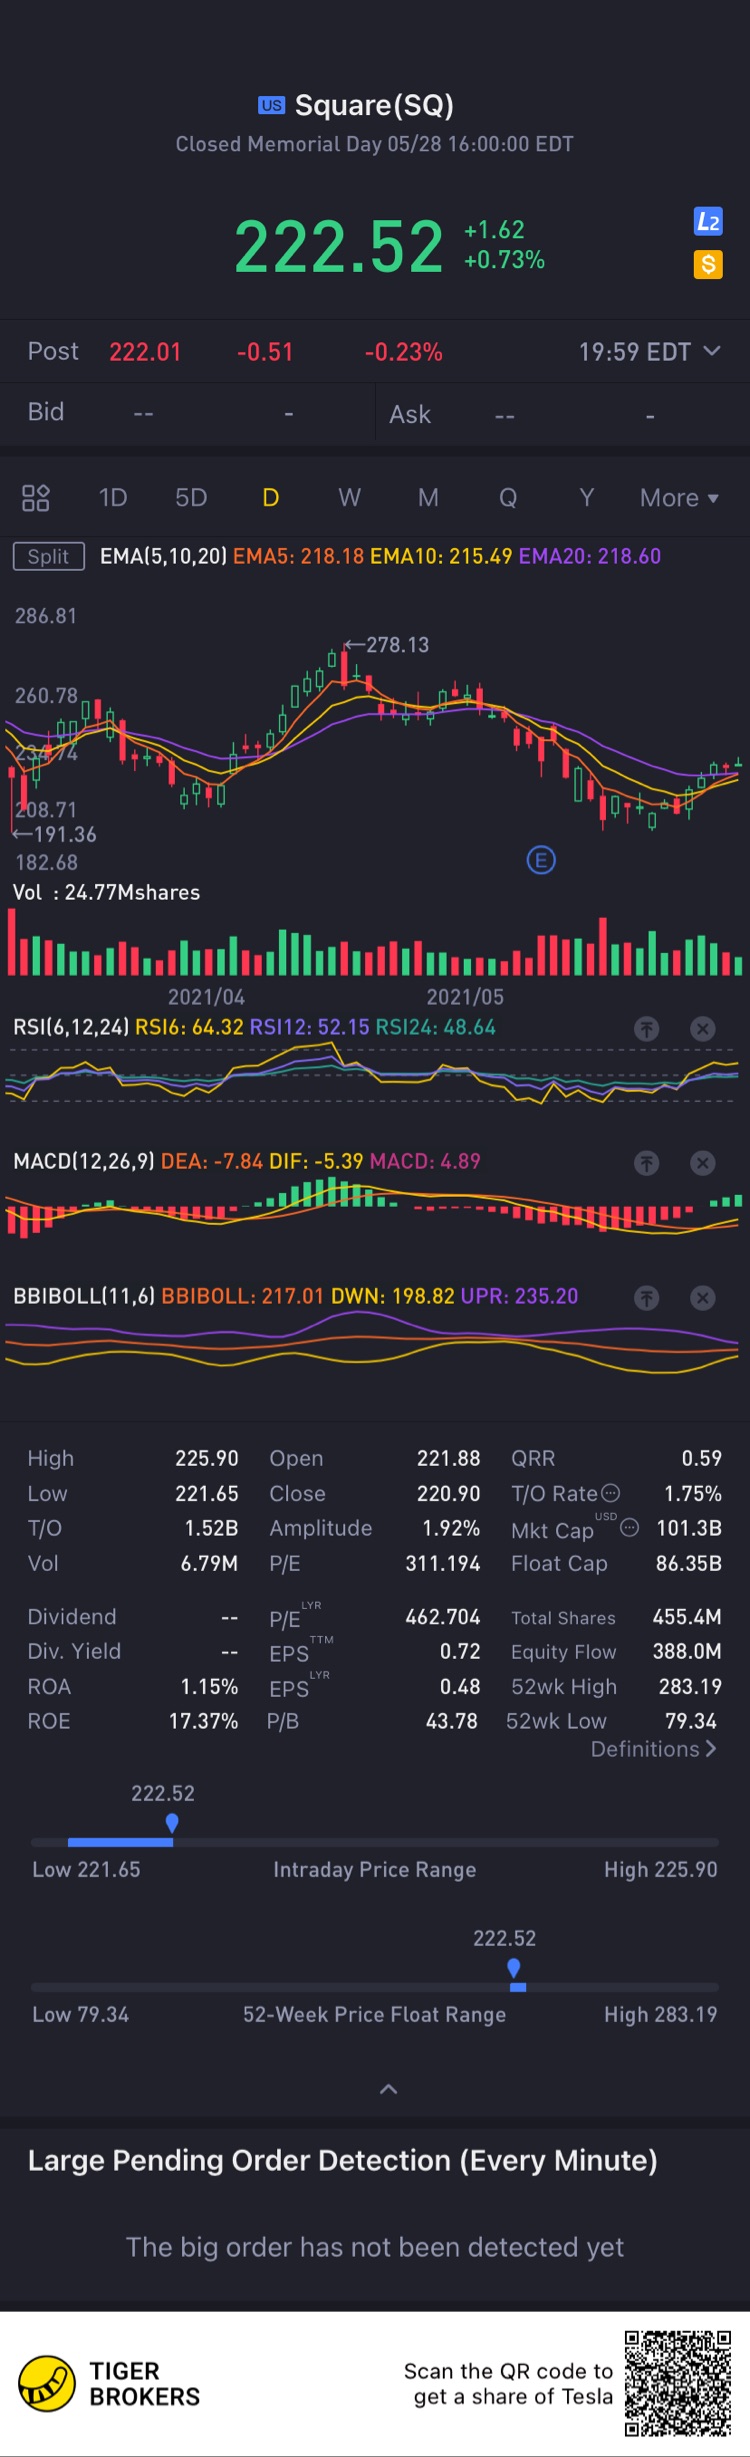
Task: Tap the Large Pending Order Detection heading
Action: coord(343,2161)
